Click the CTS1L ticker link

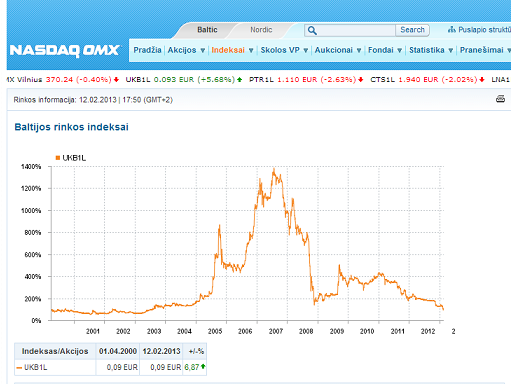pos(382,79)
